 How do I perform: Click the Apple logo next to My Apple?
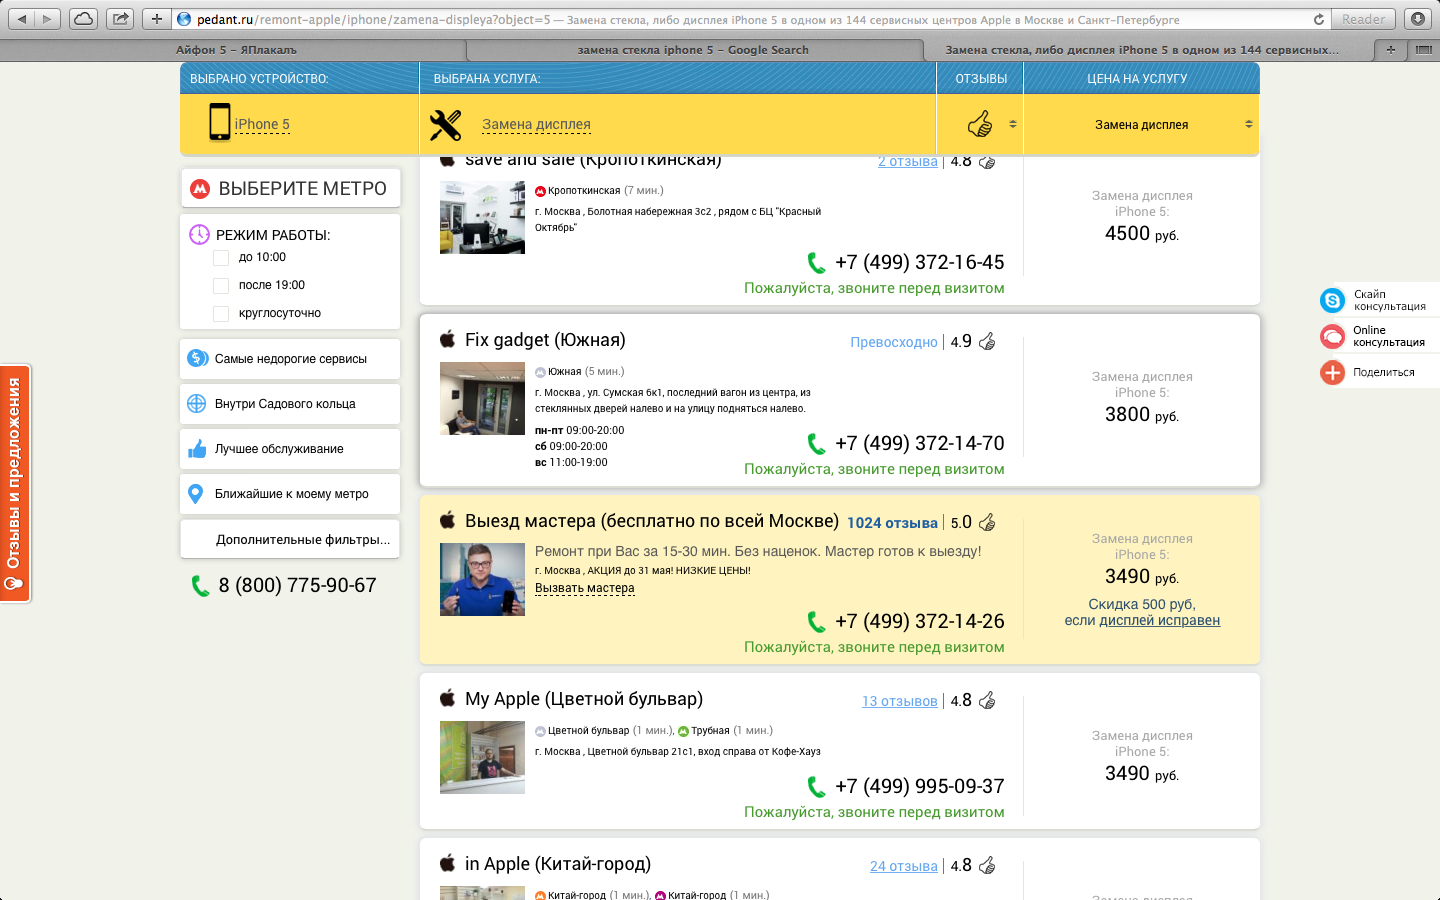point(448,698)
